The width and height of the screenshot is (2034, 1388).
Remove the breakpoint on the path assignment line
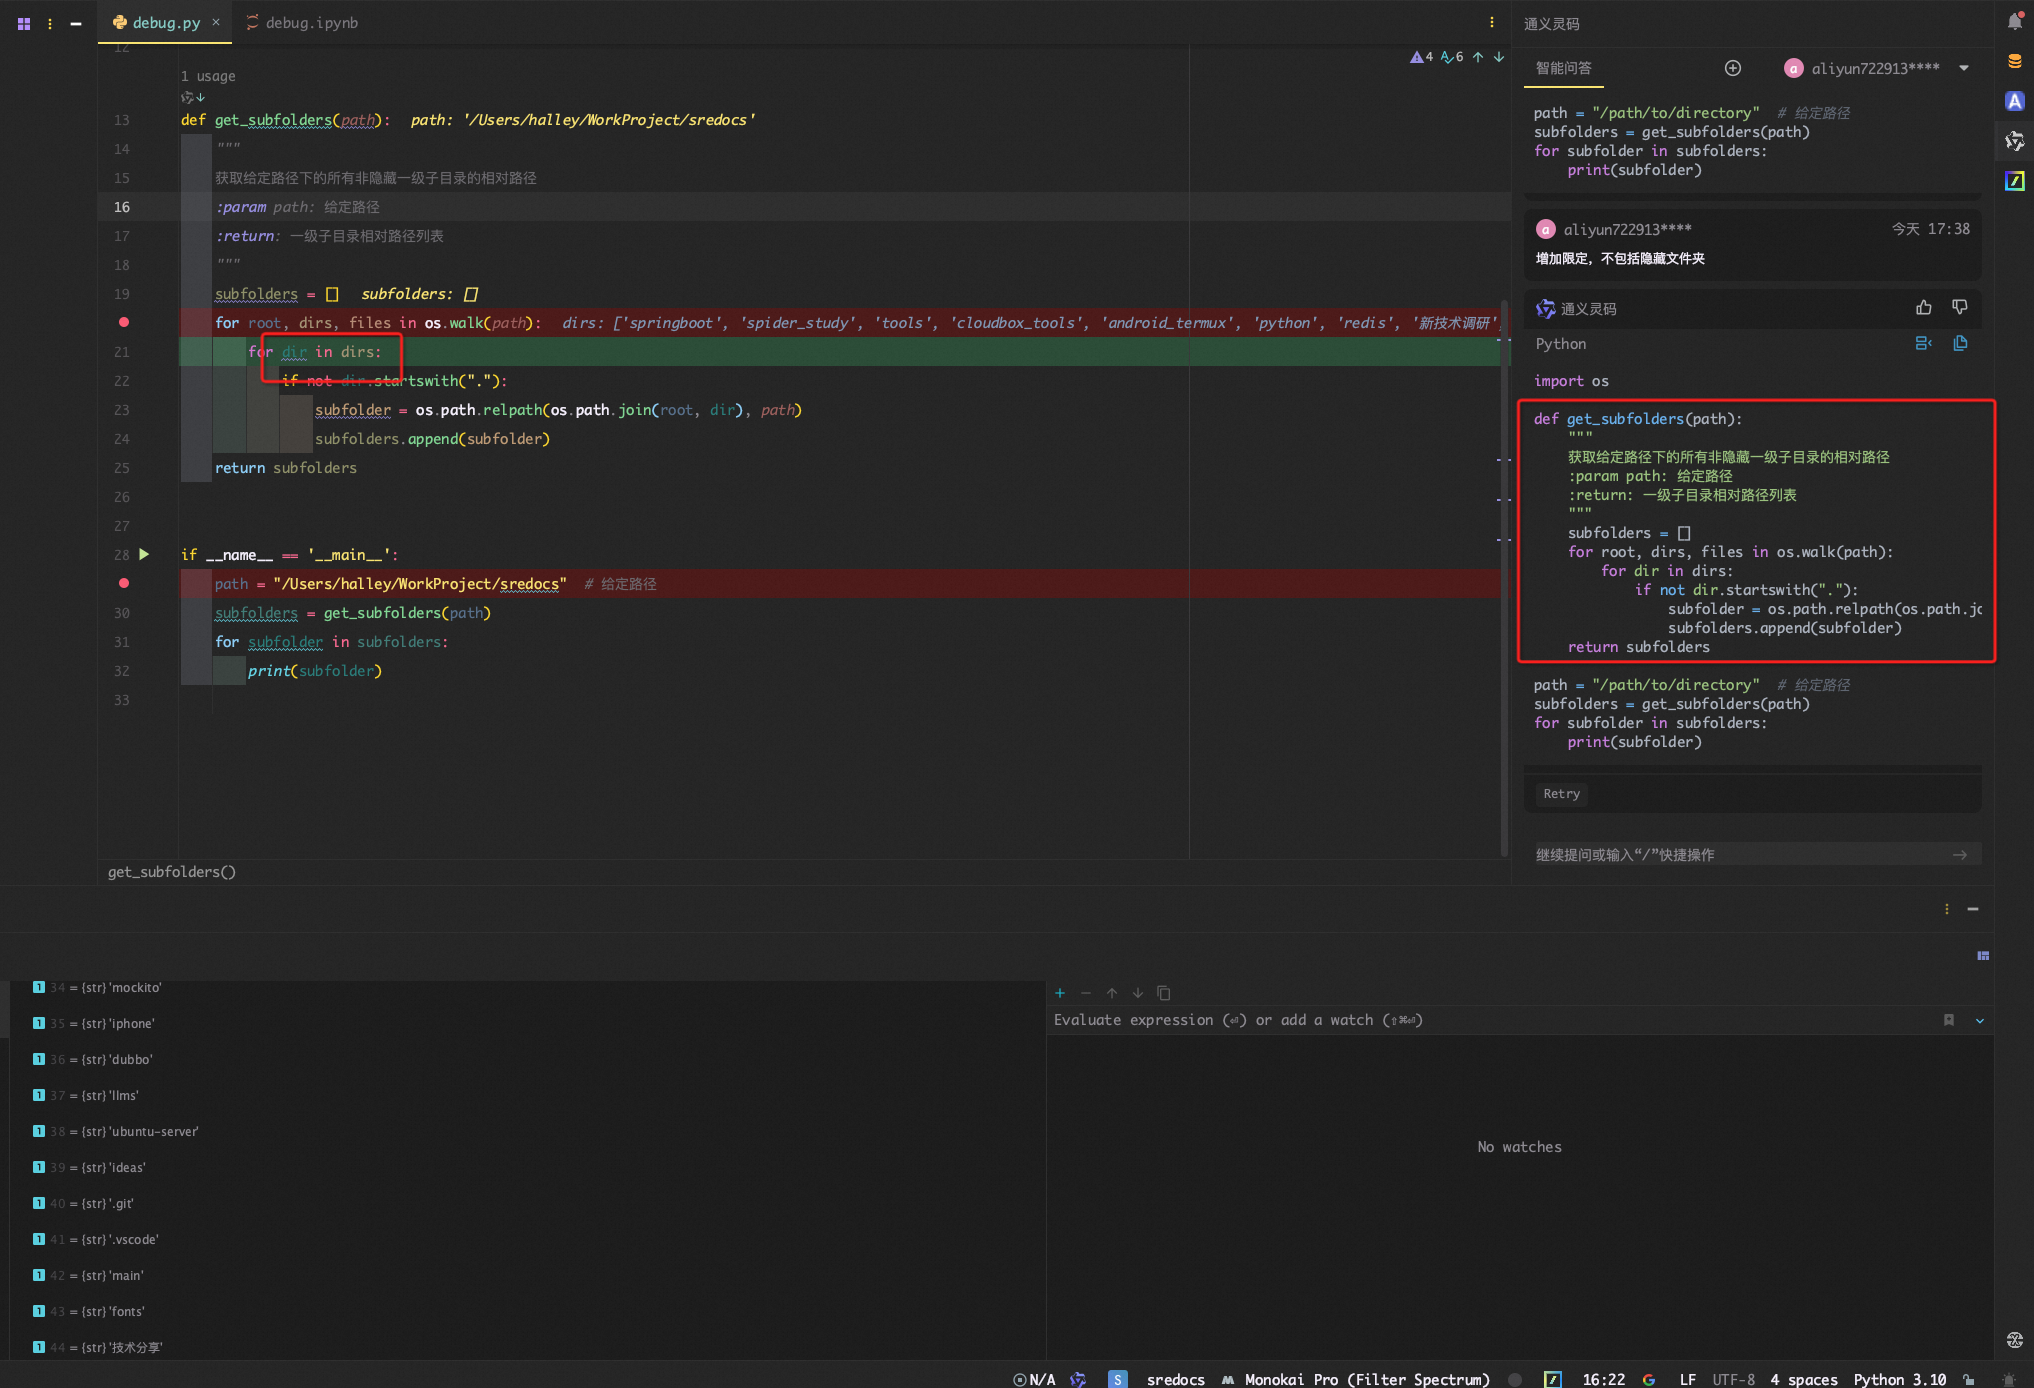pyautogui.click(x=124, y=583)
